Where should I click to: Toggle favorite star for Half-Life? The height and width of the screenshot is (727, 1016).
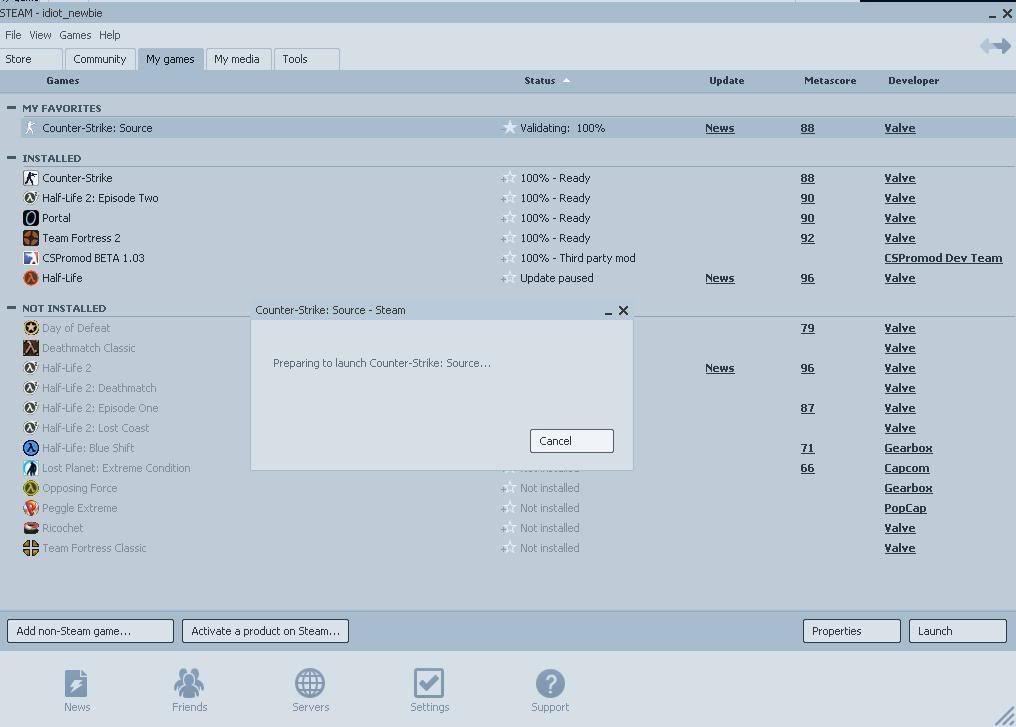[x=508, y=278]
